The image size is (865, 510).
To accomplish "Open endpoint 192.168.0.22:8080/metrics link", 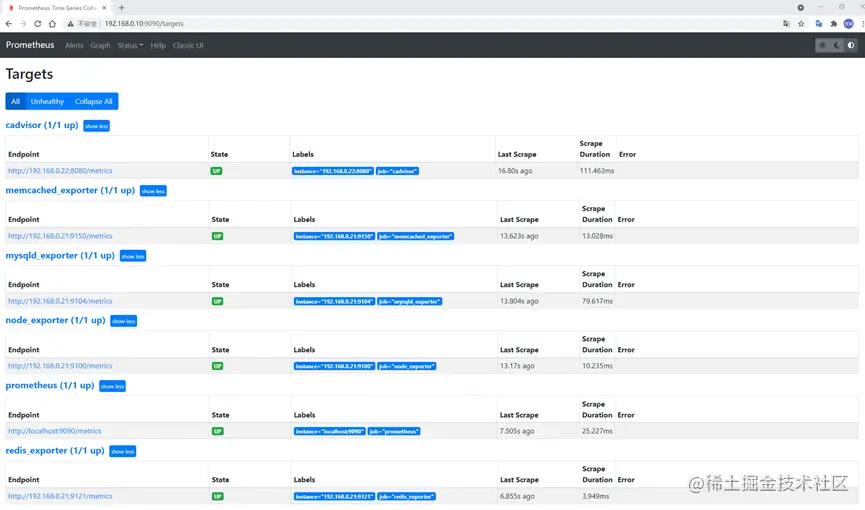I will click(x=60, y=171).
